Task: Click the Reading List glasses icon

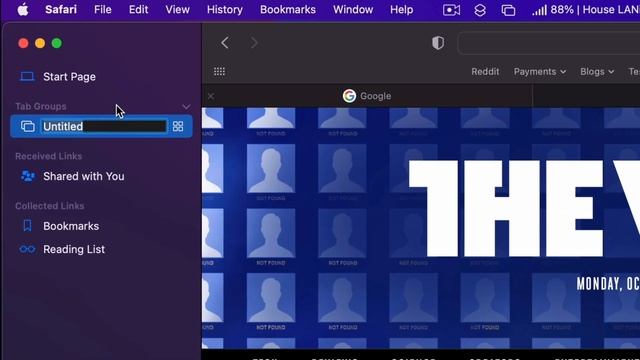Action: 27,249
